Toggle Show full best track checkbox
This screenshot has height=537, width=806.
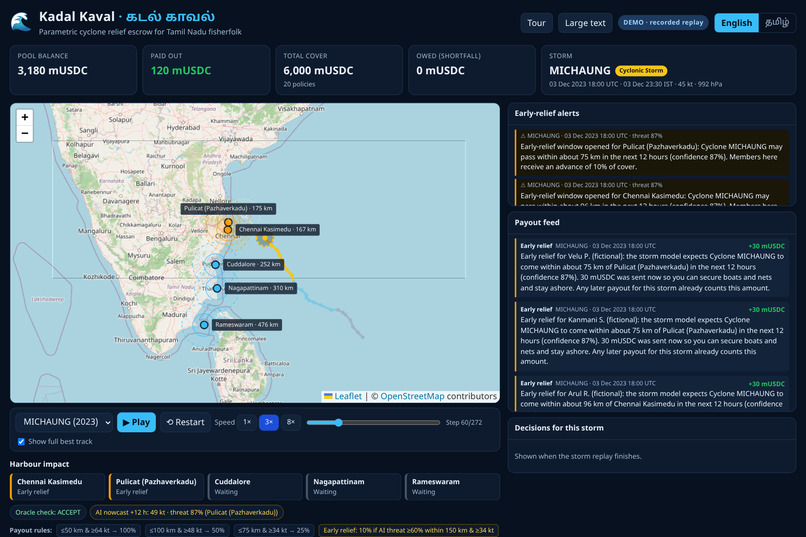point(21,441)
